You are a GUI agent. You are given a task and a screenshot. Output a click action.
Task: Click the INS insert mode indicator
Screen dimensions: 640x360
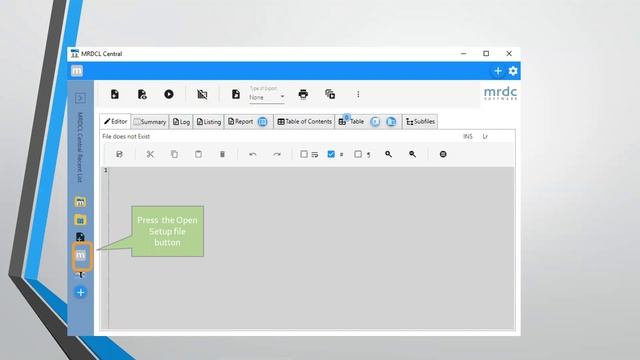pyautogui.click(x=468, y=136)
